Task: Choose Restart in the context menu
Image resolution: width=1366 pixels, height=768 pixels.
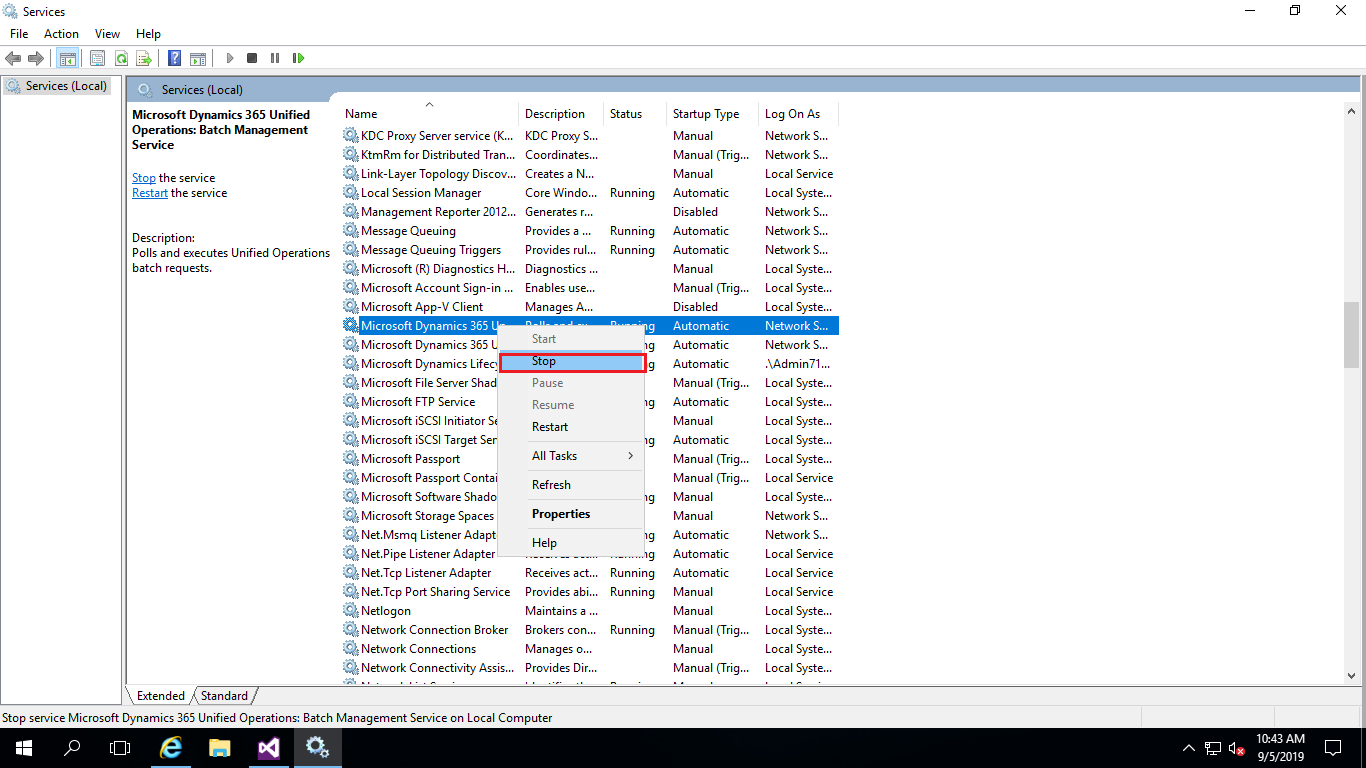Action: tap(571, 427)
